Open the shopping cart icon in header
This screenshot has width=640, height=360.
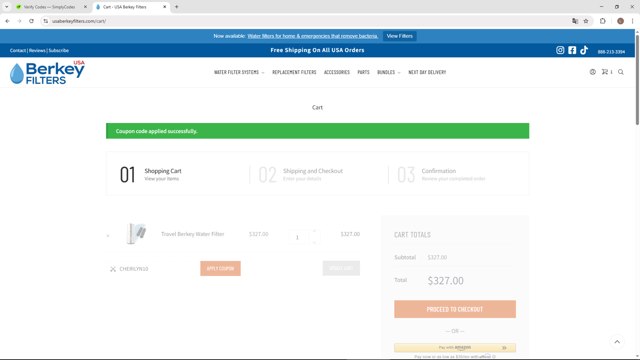605,72
